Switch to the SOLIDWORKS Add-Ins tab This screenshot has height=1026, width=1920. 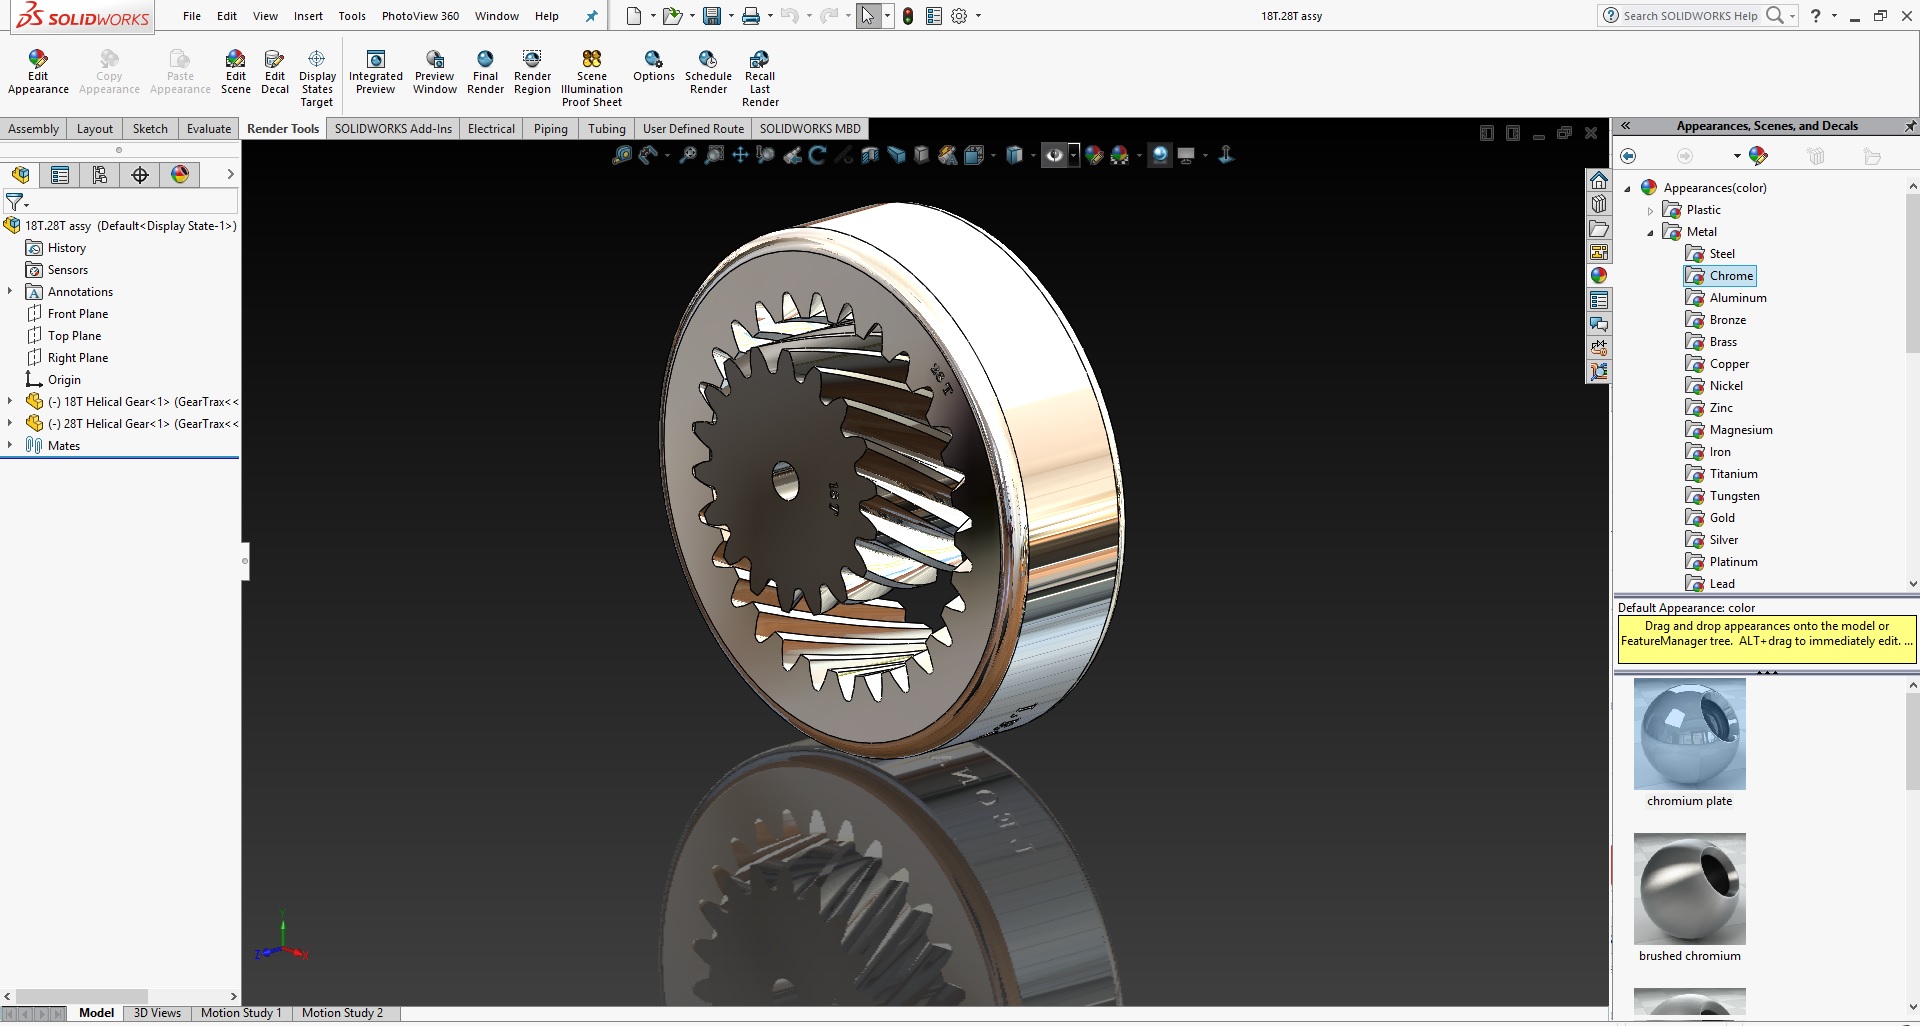click(393, 128)
